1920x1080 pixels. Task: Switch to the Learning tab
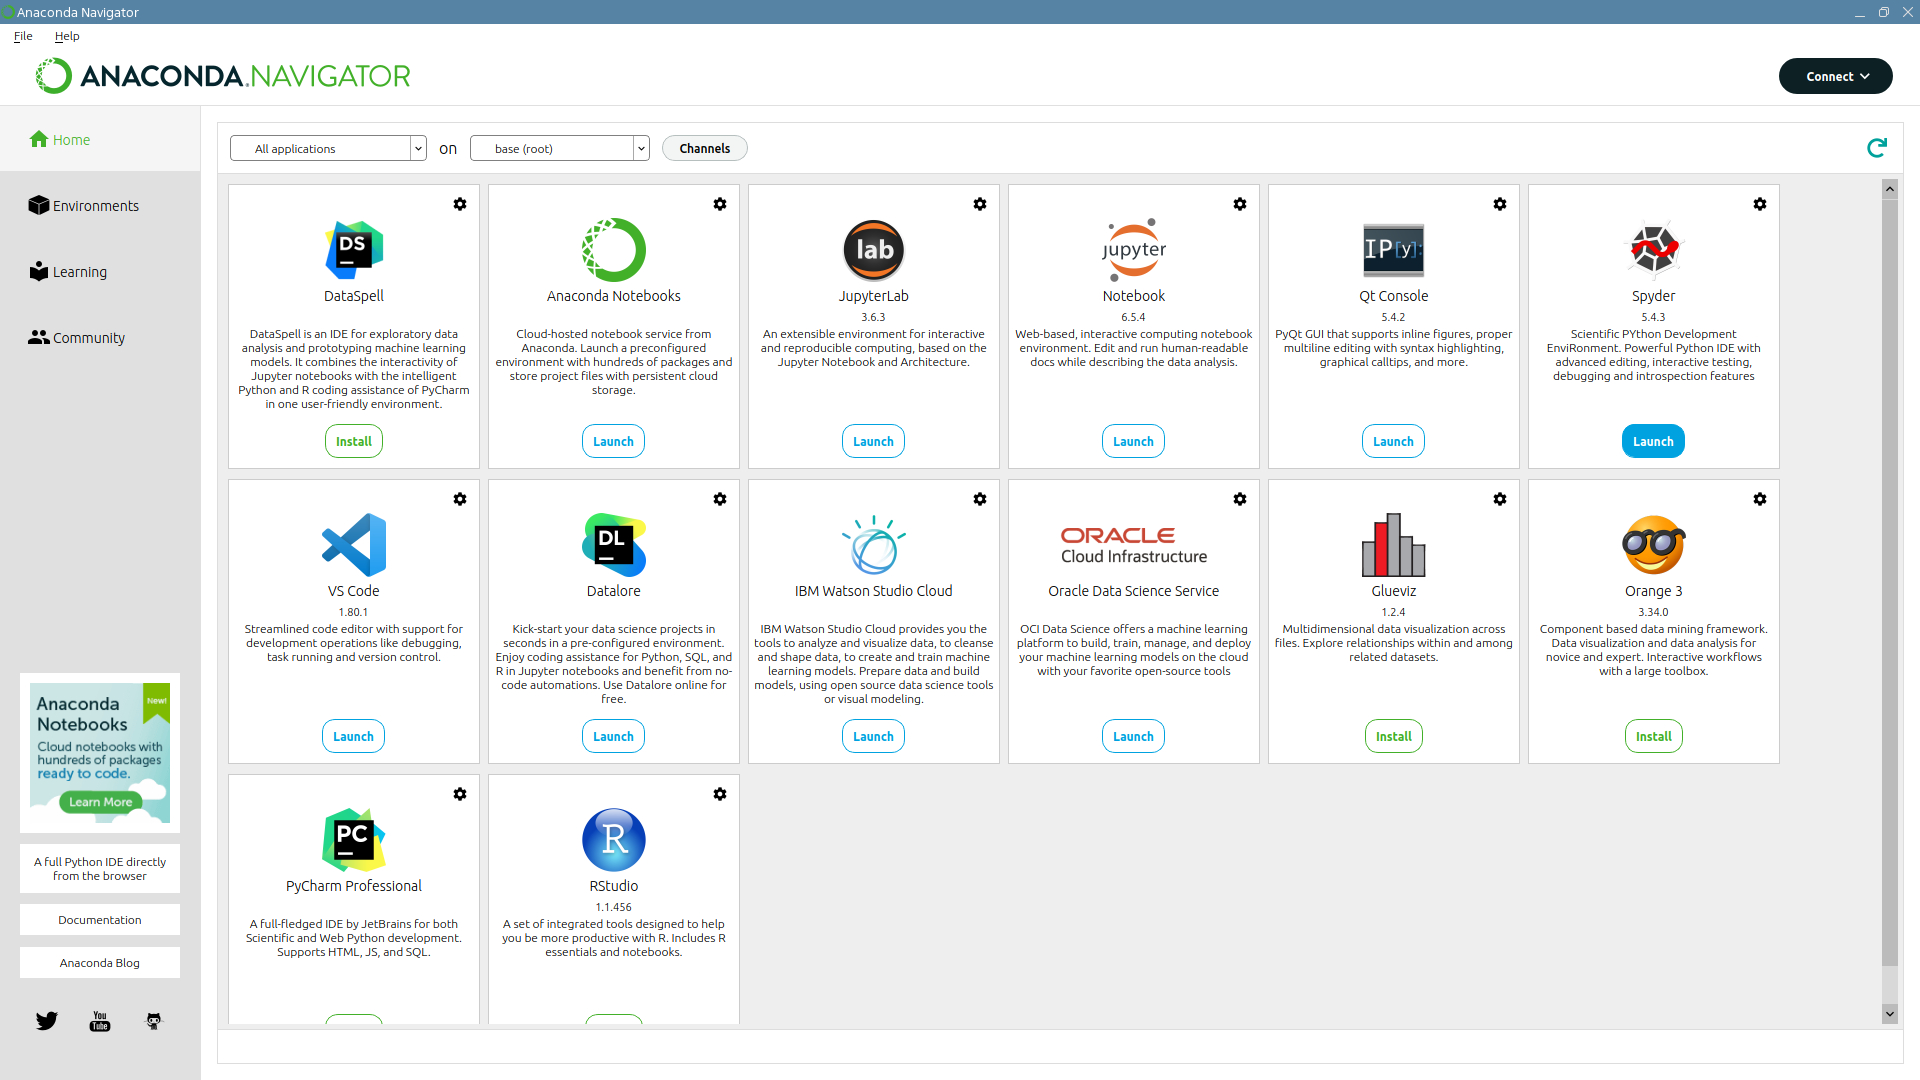(100, 272)
